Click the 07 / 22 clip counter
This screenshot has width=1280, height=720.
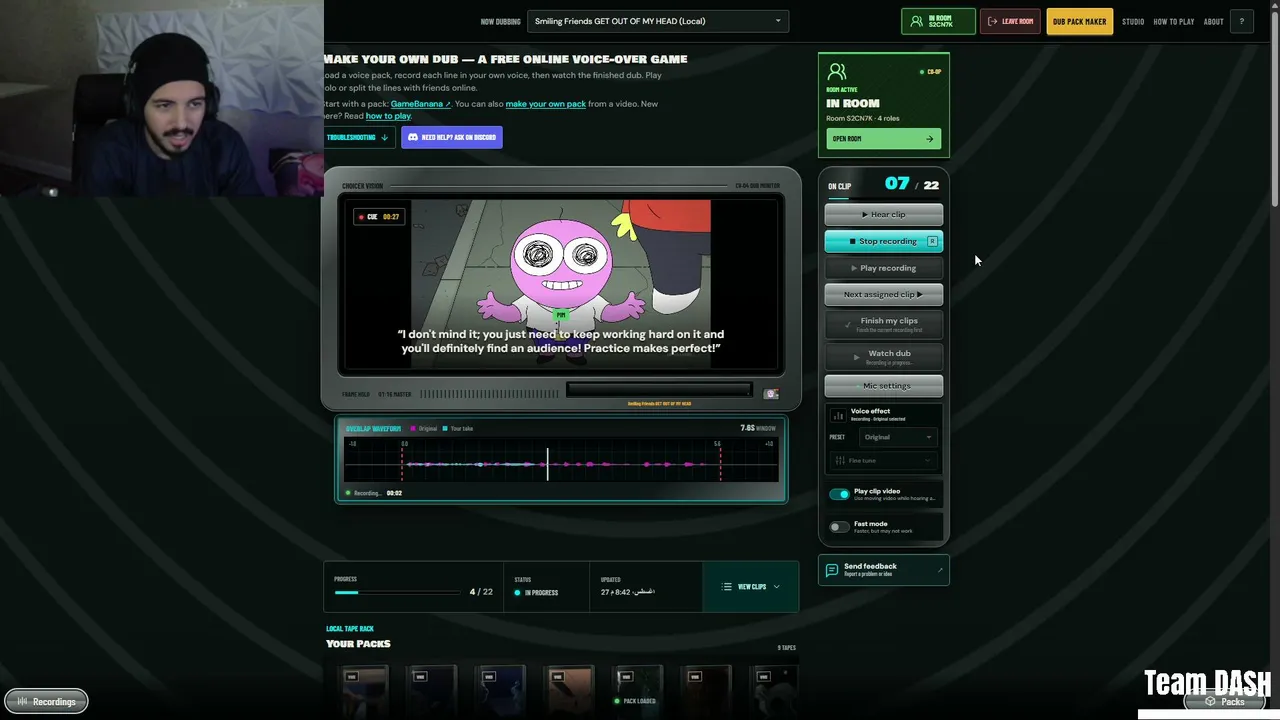tap(912, 185)
